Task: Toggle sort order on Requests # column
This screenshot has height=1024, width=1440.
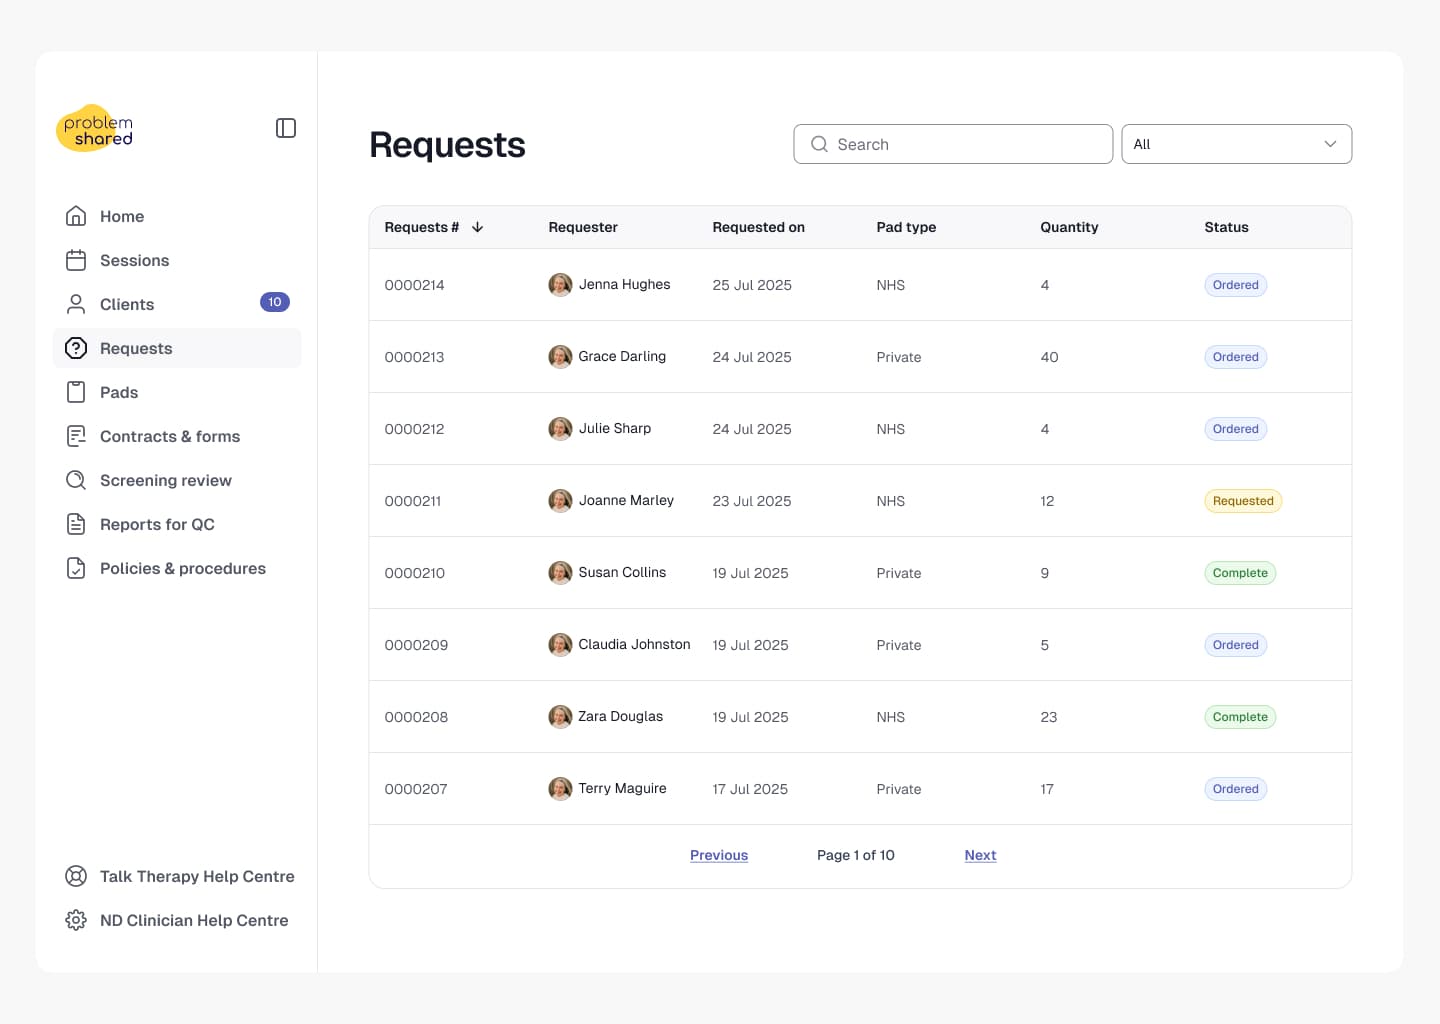Action: pyautogui.click(x=478, y=227)
